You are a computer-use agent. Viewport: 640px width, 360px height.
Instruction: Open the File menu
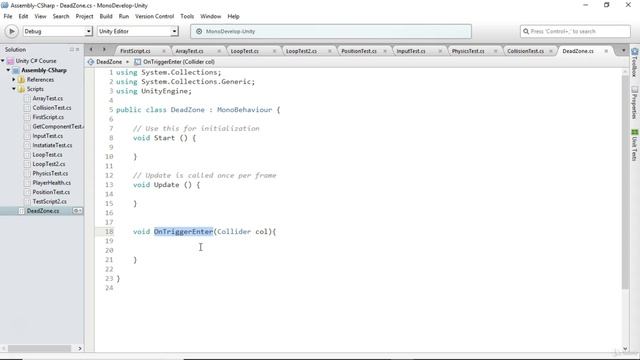pos(8,16)
